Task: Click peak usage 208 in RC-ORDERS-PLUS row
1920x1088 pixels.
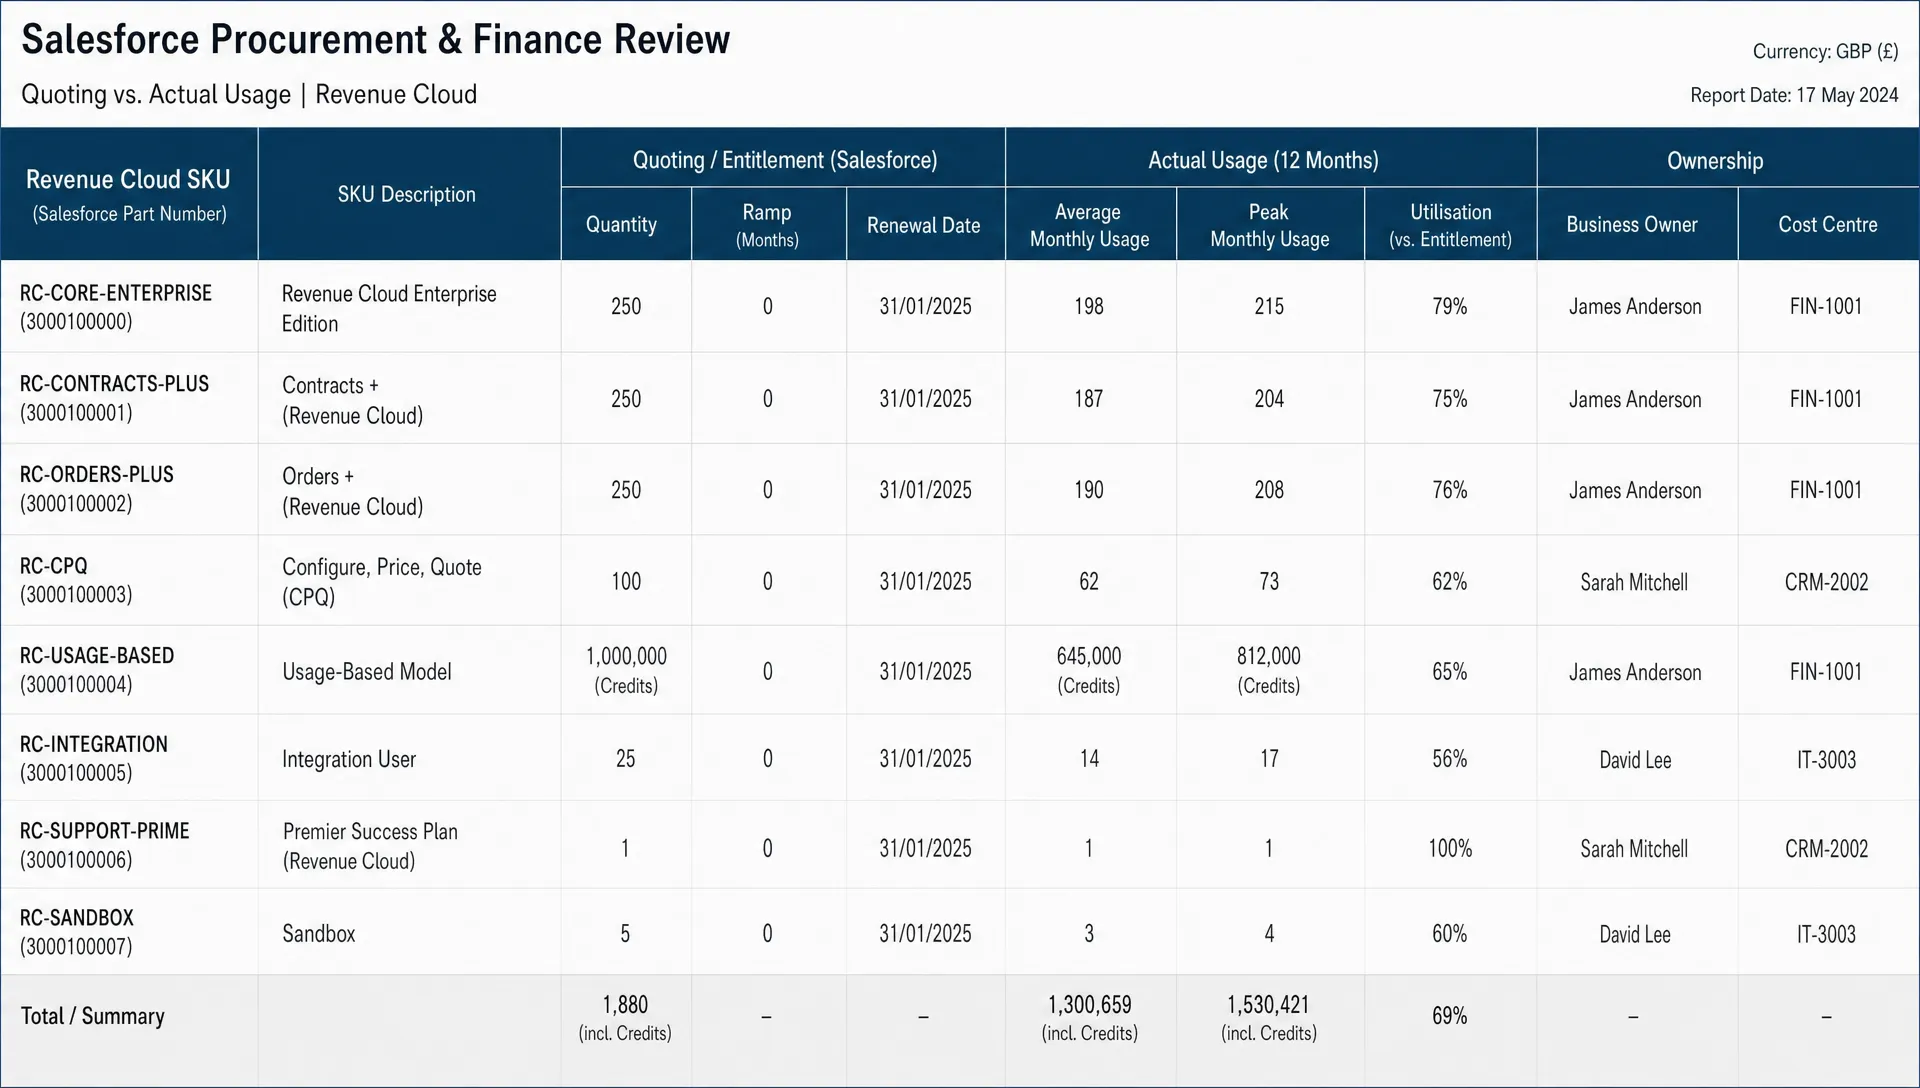Action: pyautogui.click(x=1269, y=489)
